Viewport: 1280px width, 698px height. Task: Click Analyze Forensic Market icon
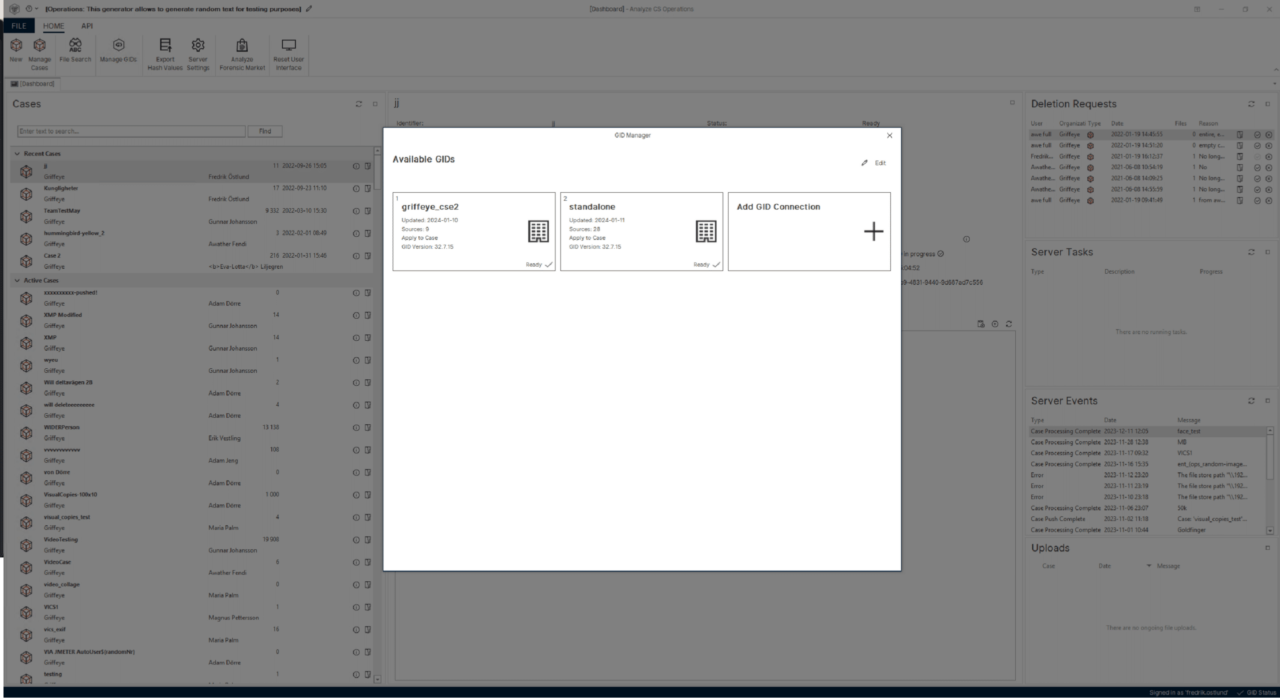(x=242, y=46)
